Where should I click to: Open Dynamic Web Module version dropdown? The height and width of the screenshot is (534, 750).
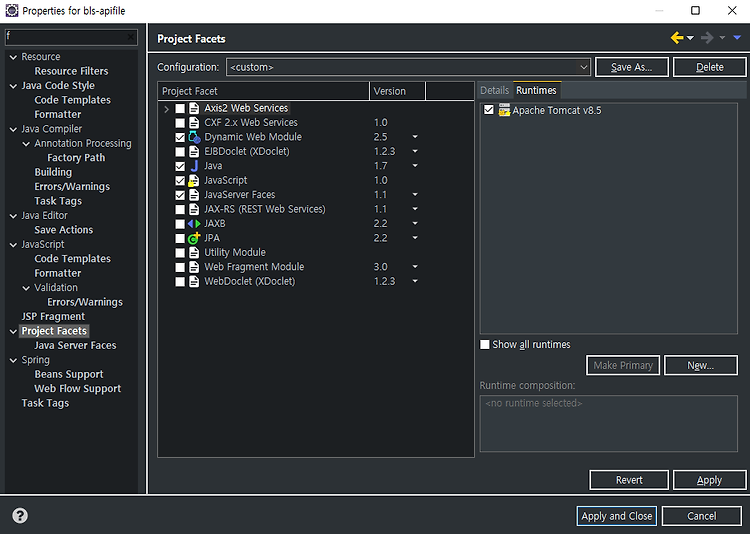[415, 137]
